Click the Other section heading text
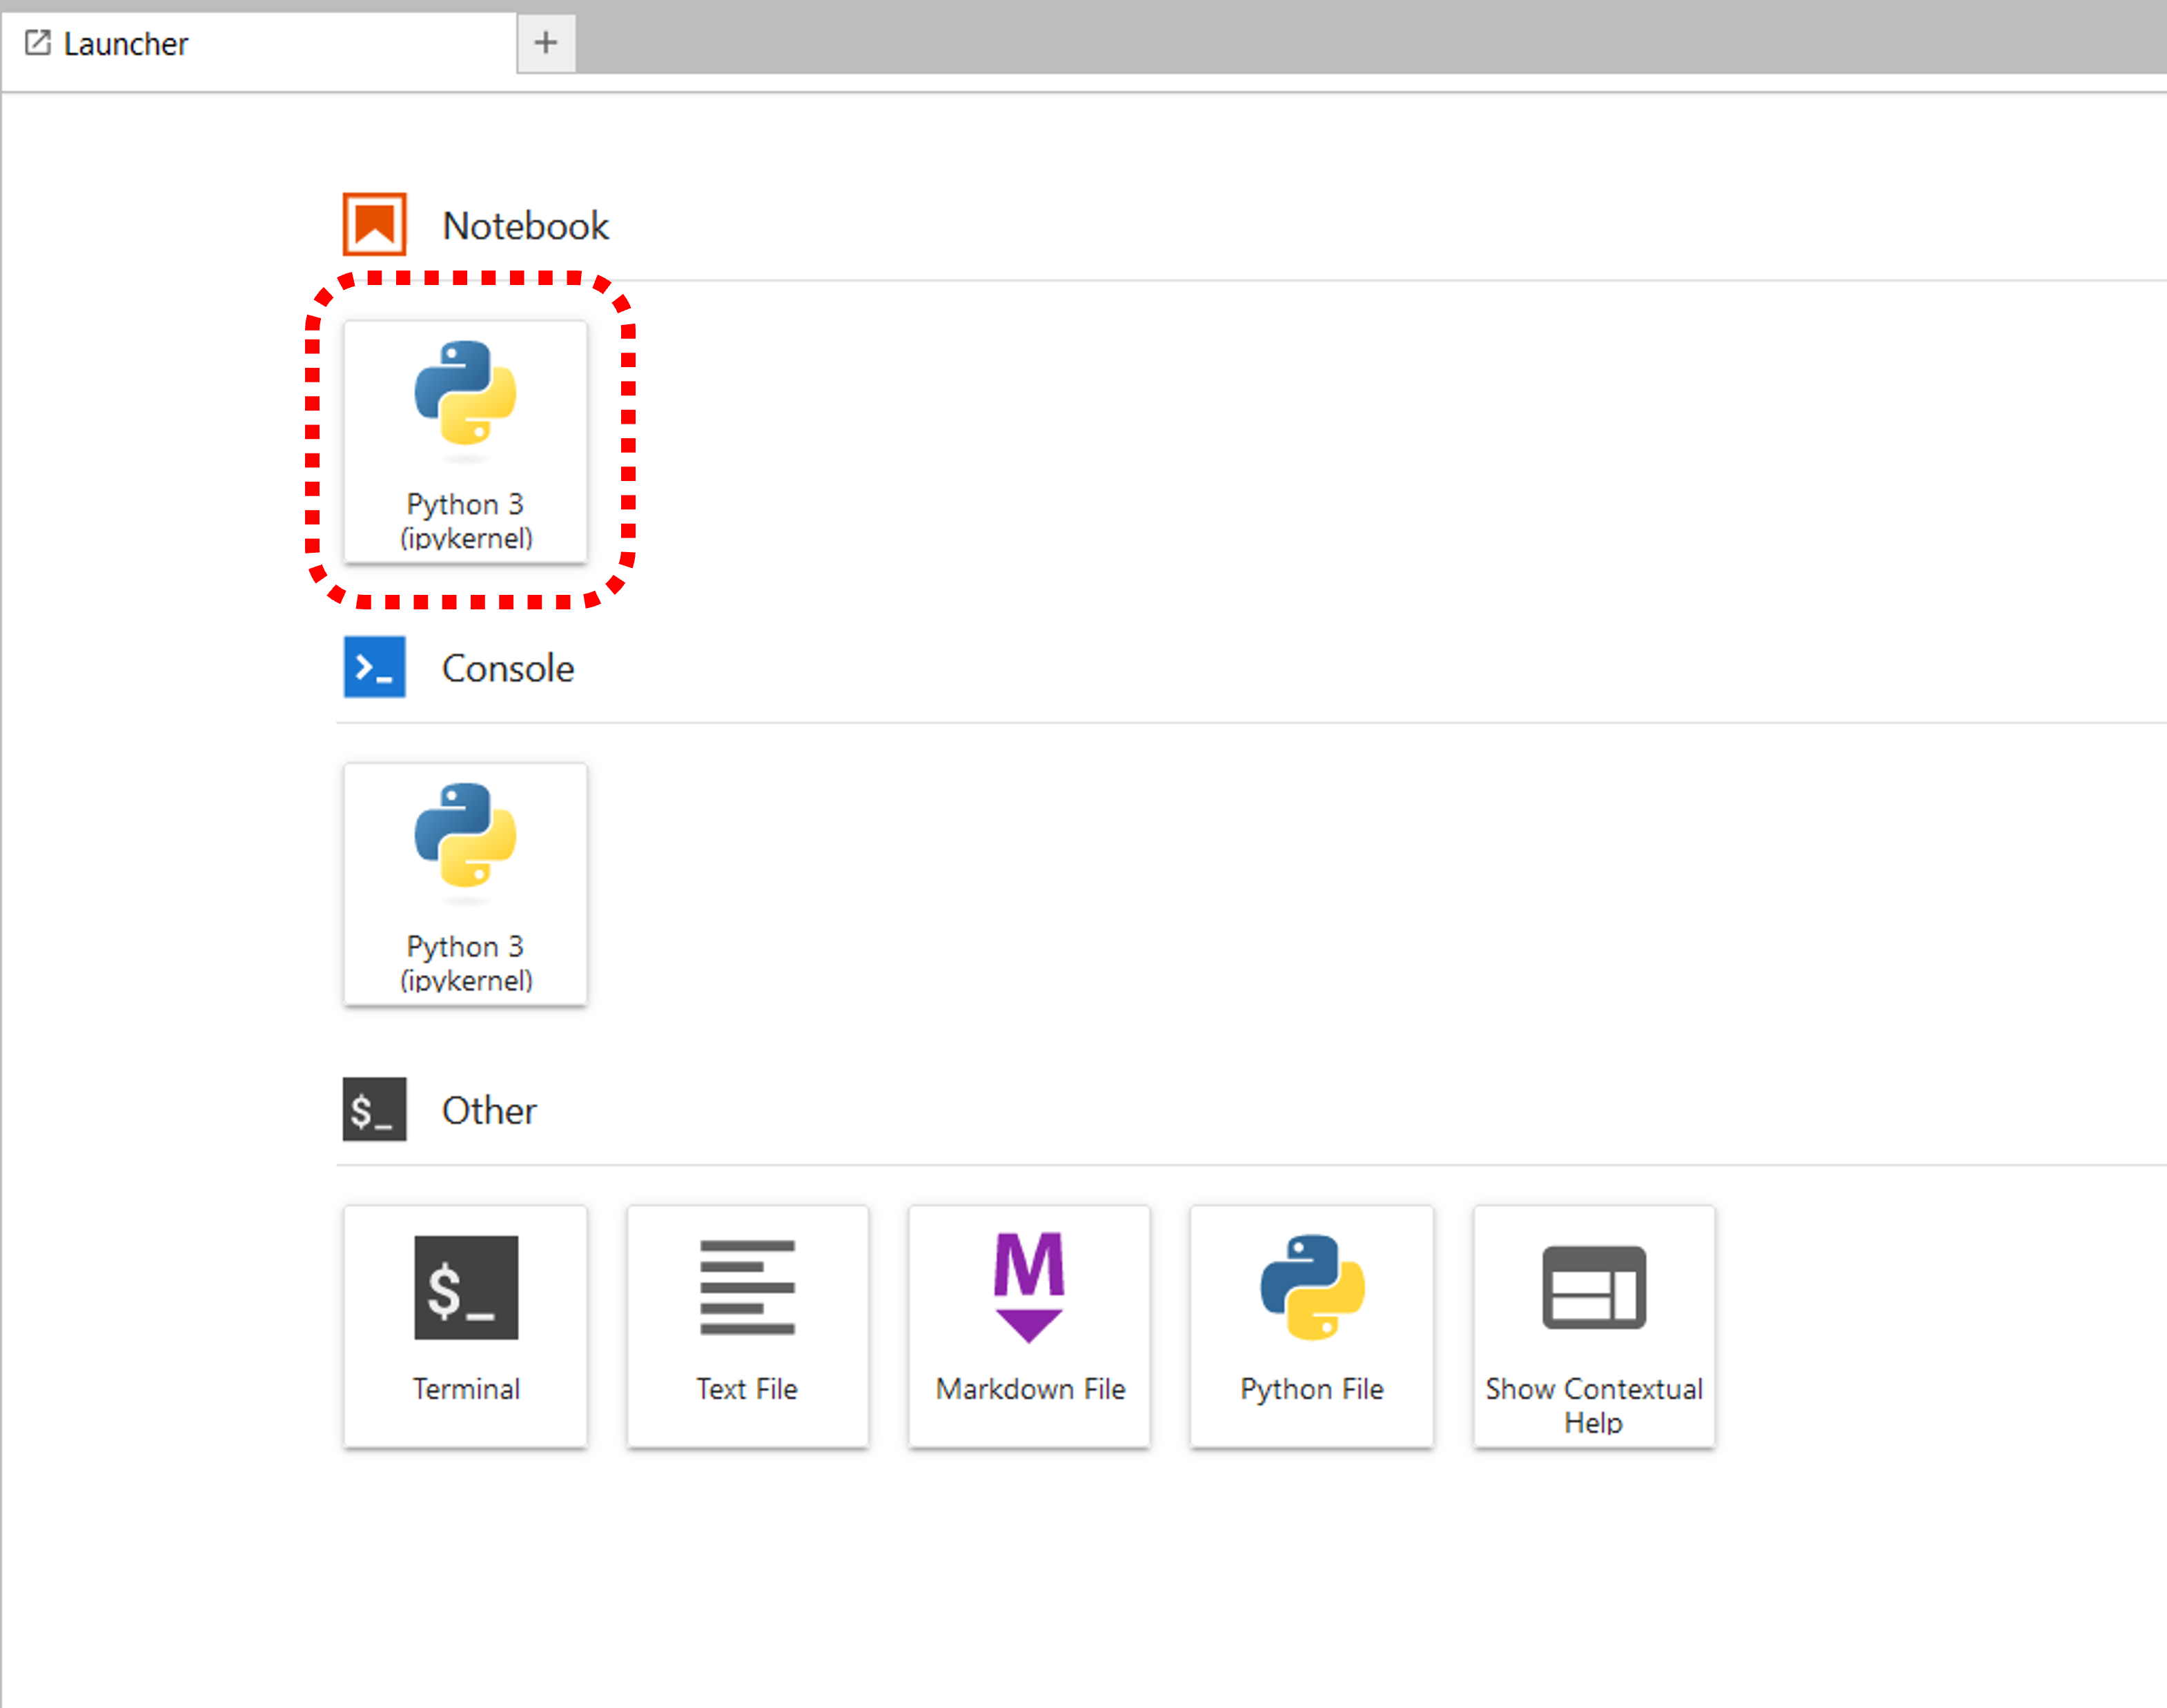The image size is (2167, 1708). pyautogui.click(x=489, y=1111)
